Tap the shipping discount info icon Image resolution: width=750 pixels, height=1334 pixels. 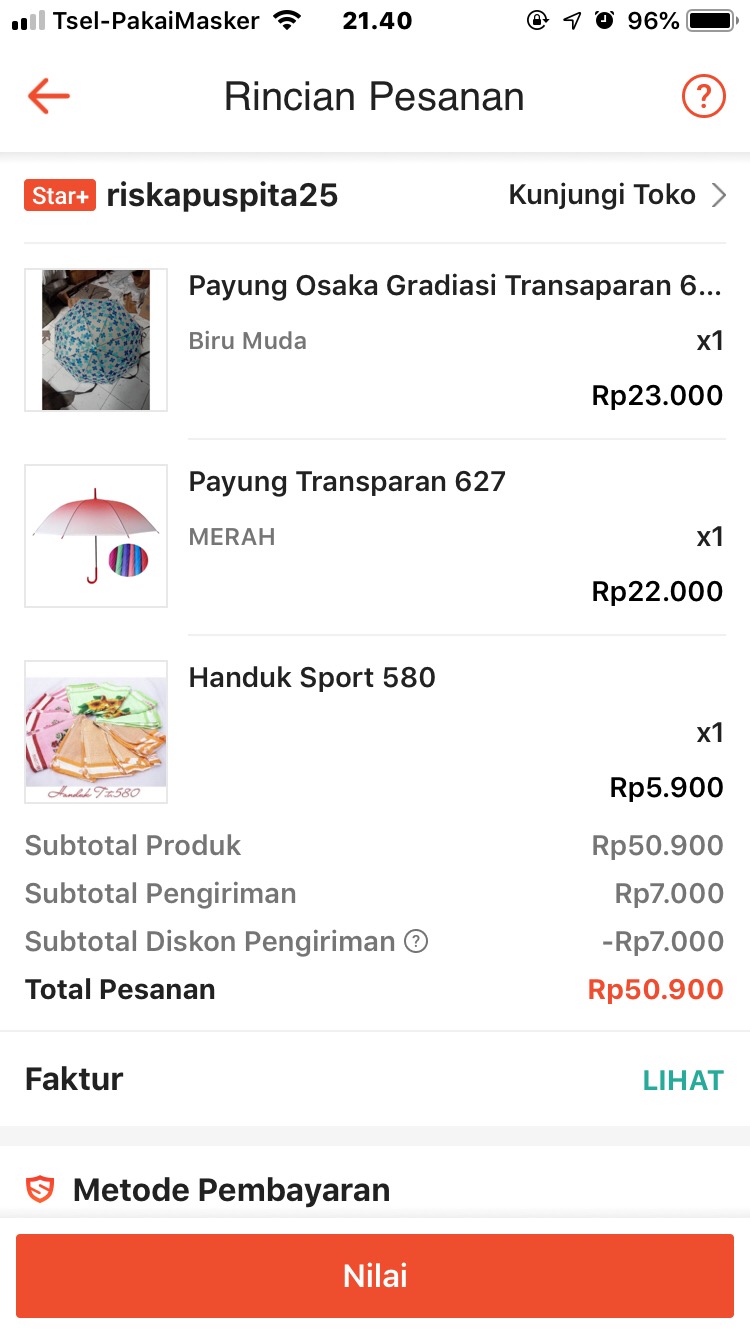pos(416,941)
